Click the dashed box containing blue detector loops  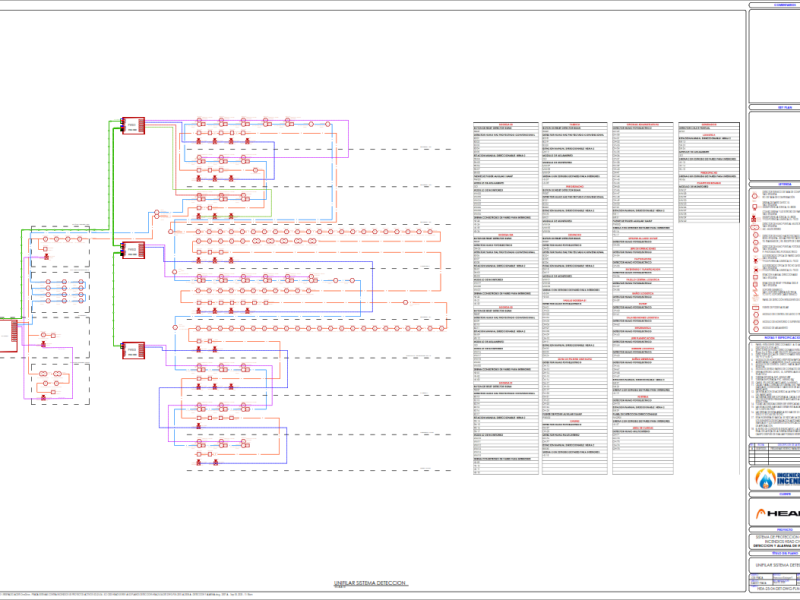coord(60,293)
